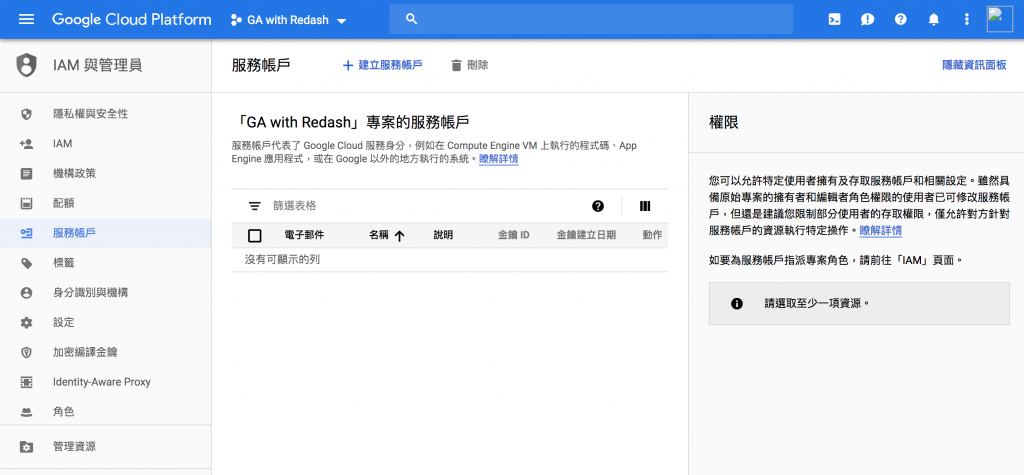The width and height of the screenshot is (1024, 475).
Task: Click the 權限 panel heading
Action: [724, 122]
